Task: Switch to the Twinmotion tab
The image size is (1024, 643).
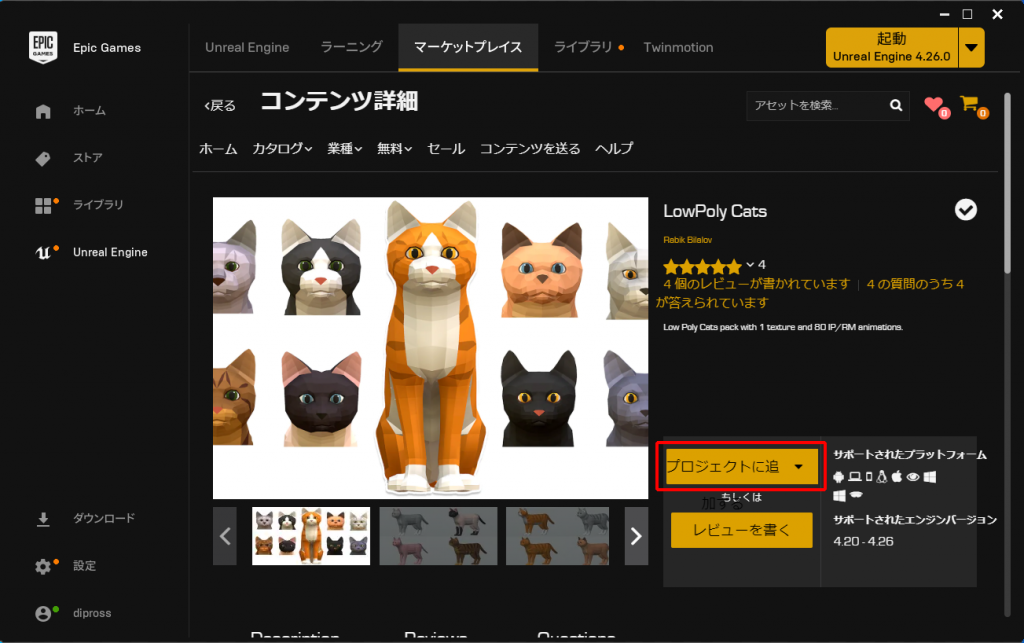Action: (679, 48)
